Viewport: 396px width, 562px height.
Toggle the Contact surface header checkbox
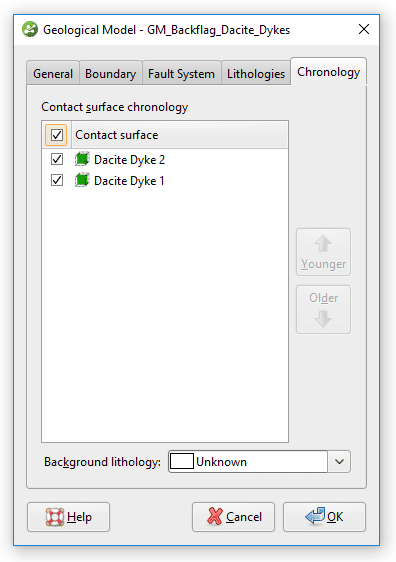(x=57, y=135)
